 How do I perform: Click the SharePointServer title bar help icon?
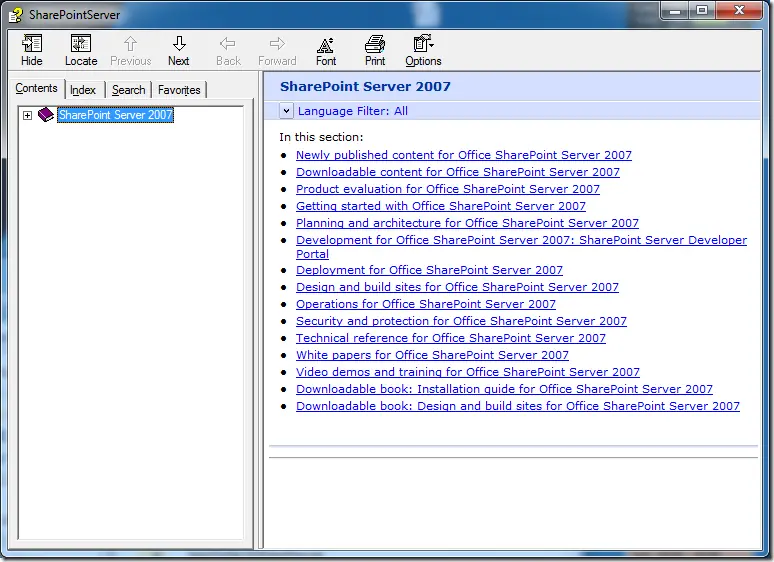click(16, 15)
